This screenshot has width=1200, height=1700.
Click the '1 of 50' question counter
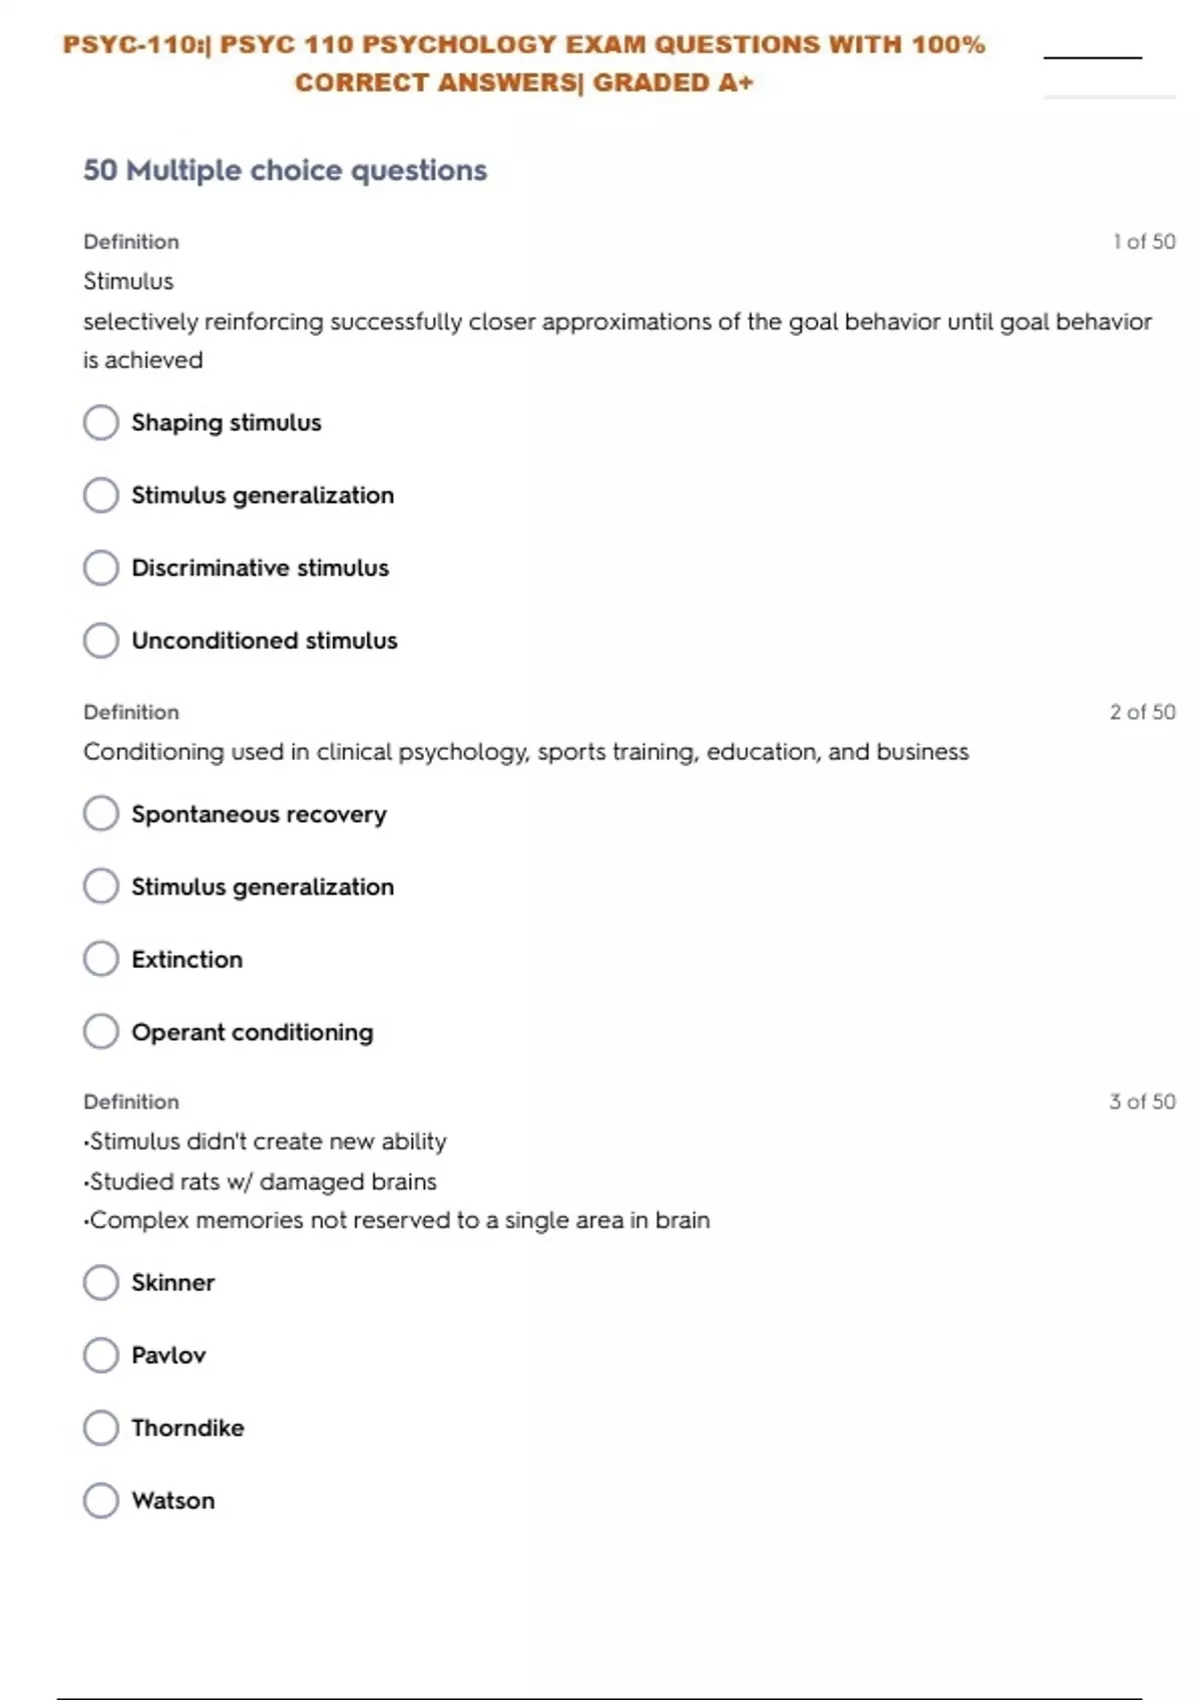(x=1144, y=242)
